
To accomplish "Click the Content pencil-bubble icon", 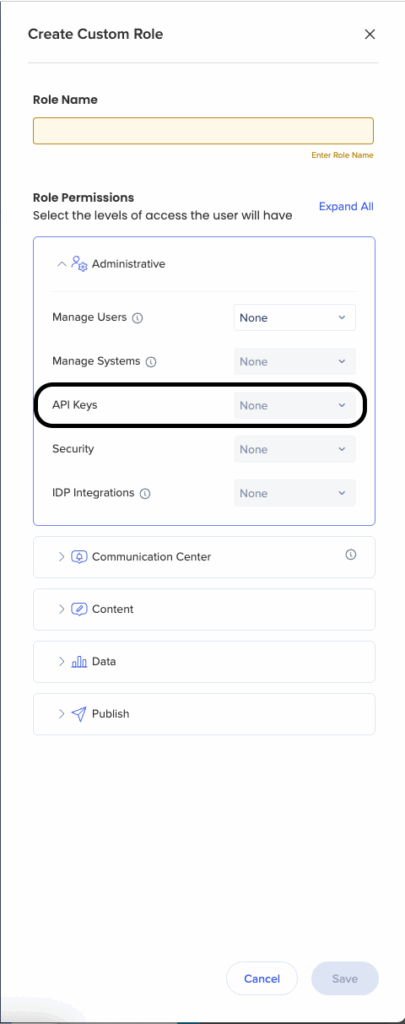I will pyautogui.click(x=79, y=609).
